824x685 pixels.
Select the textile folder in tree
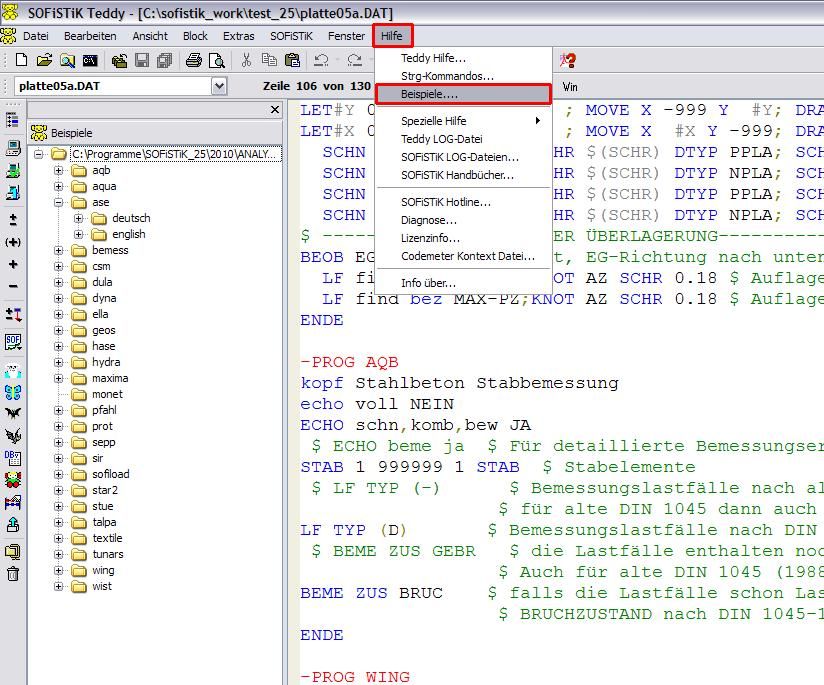point(107,538)
